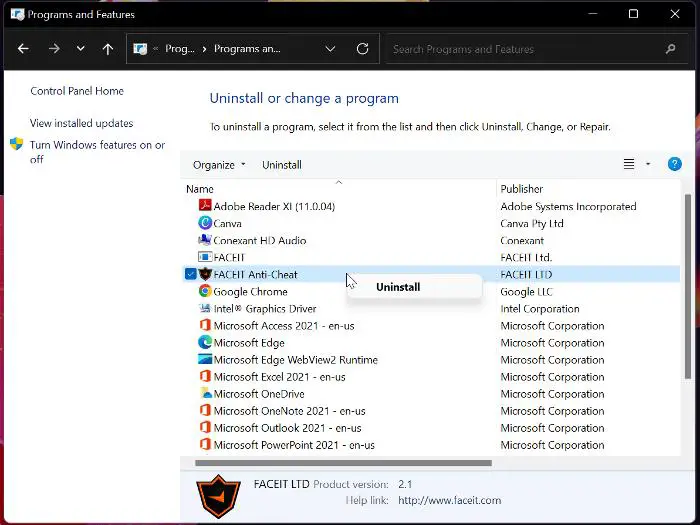Click the Intel Graphics Driver icon
This screenshot has height=525, width=700.
[205, 308]
